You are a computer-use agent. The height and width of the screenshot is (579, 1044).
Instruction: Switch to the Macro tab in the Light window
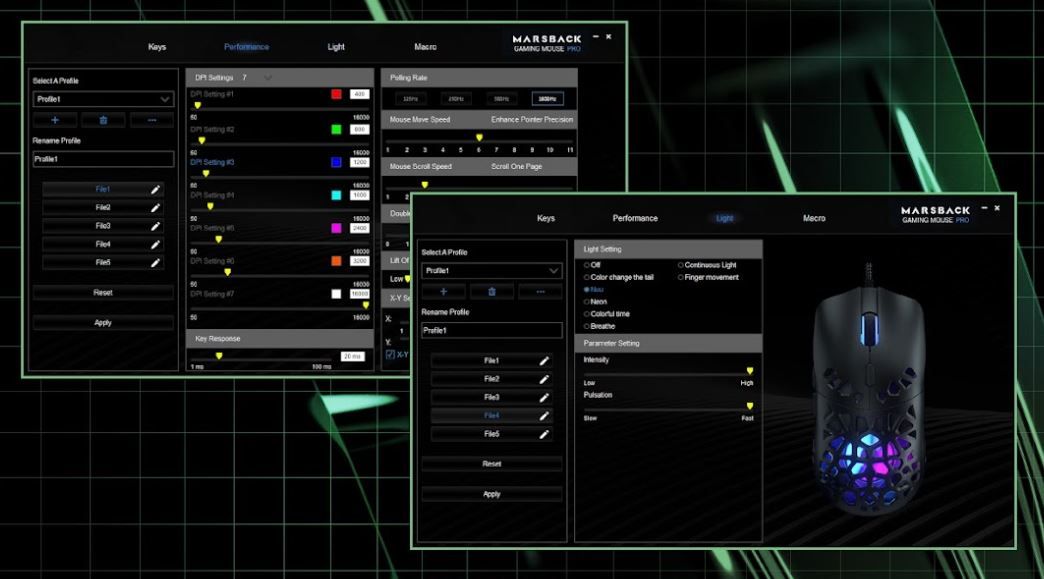[814, 218]
